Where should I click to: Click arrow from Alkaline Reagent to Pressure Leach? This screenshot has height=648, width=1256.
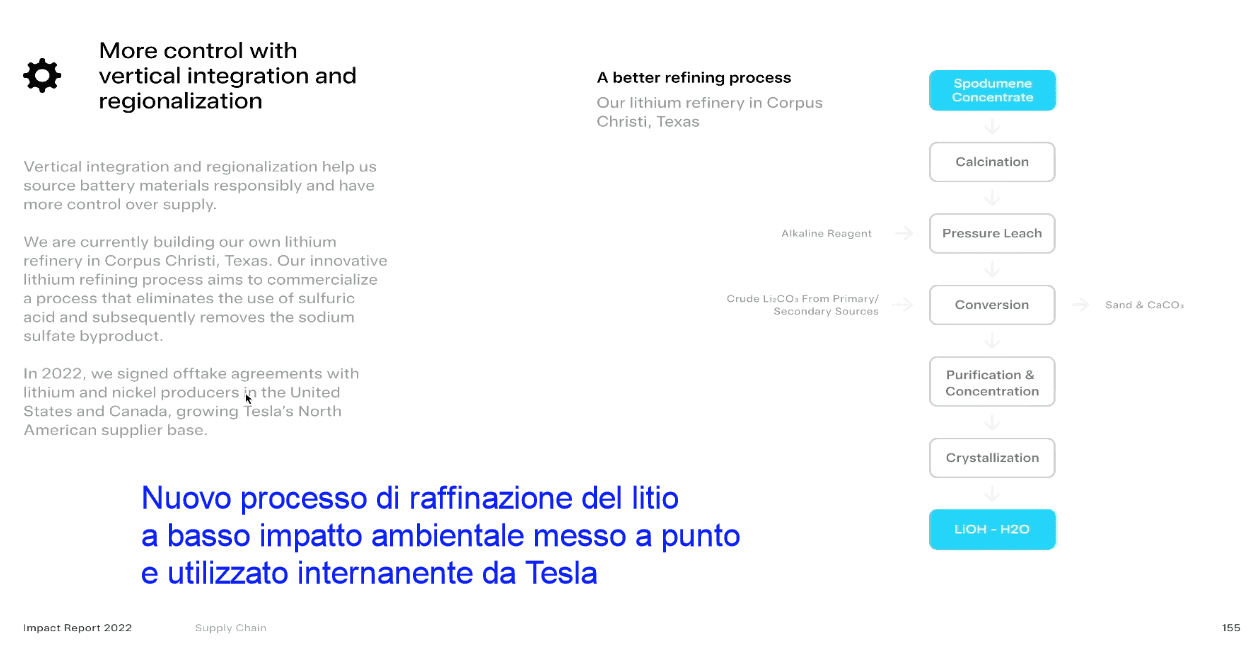point(904,234)
